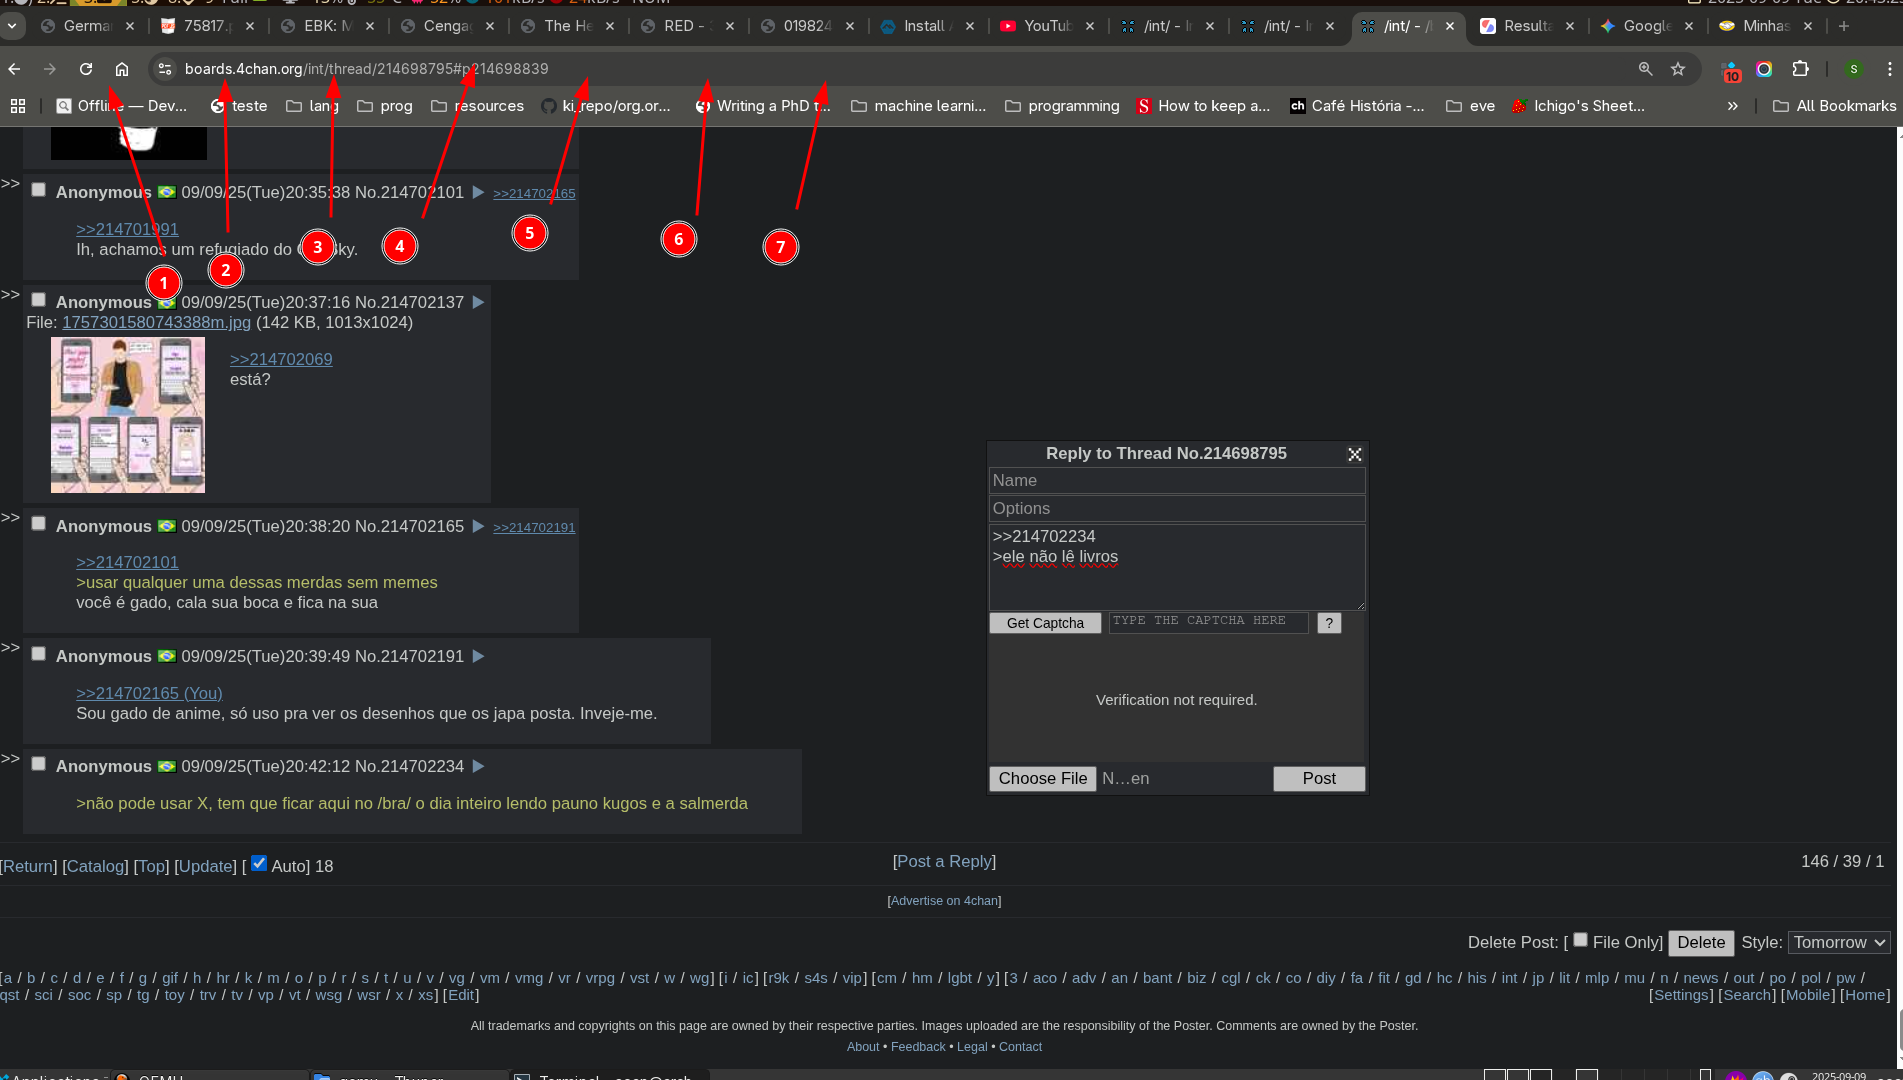
Task: Tick the checkbox for post No.214702234
Action: [38, 764]
